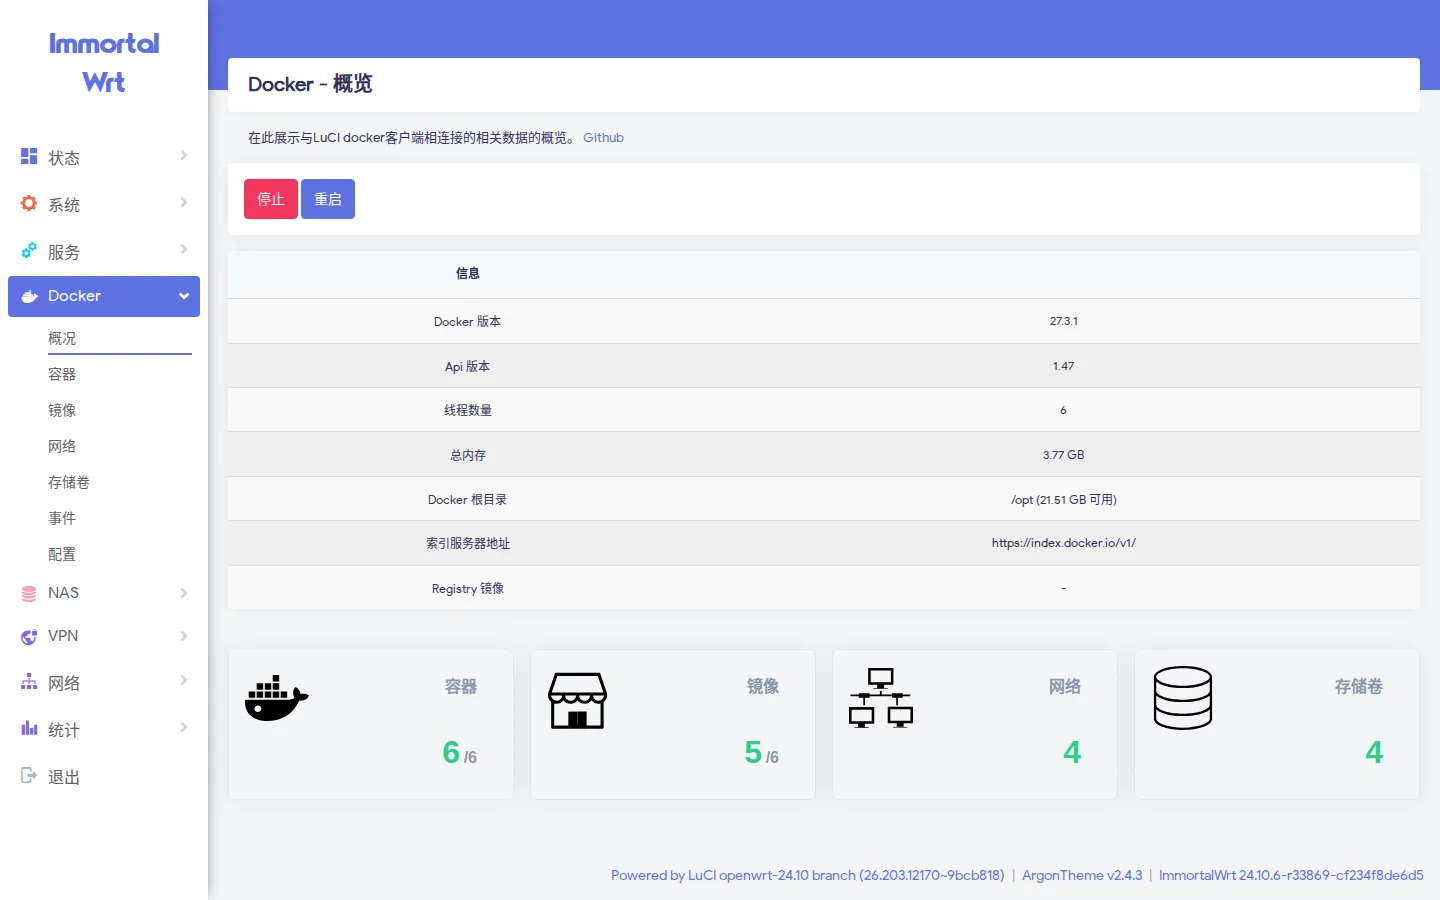Click the 服务 cogs icon
The image size is (1440, 900).
29,250
